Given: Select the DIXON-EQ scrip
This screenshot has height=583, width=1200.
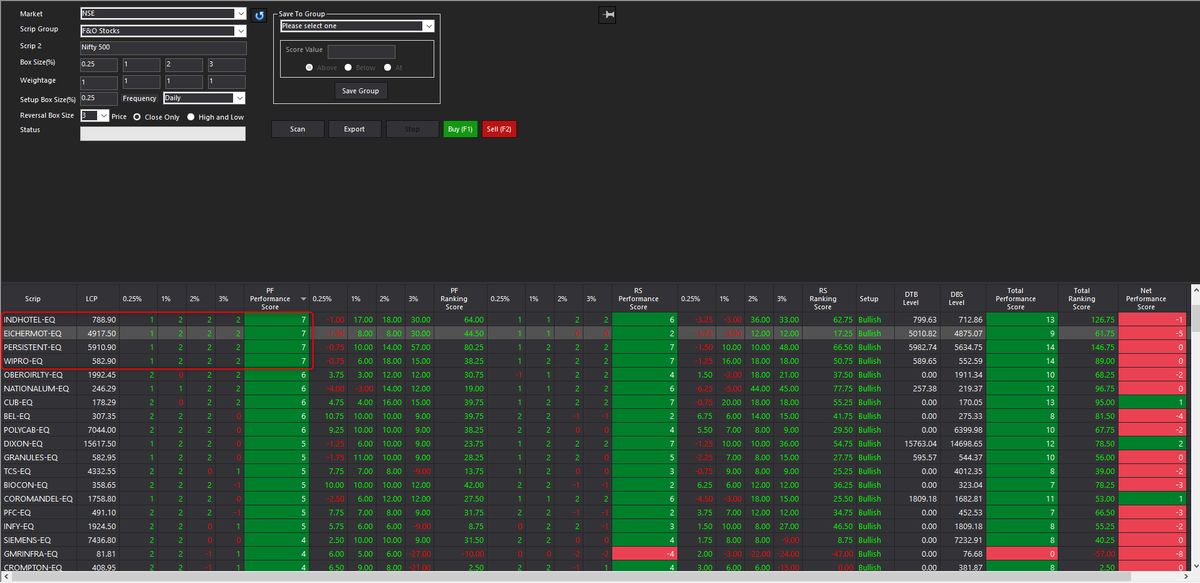Looking at the screenshot, I should pos(24,443).
